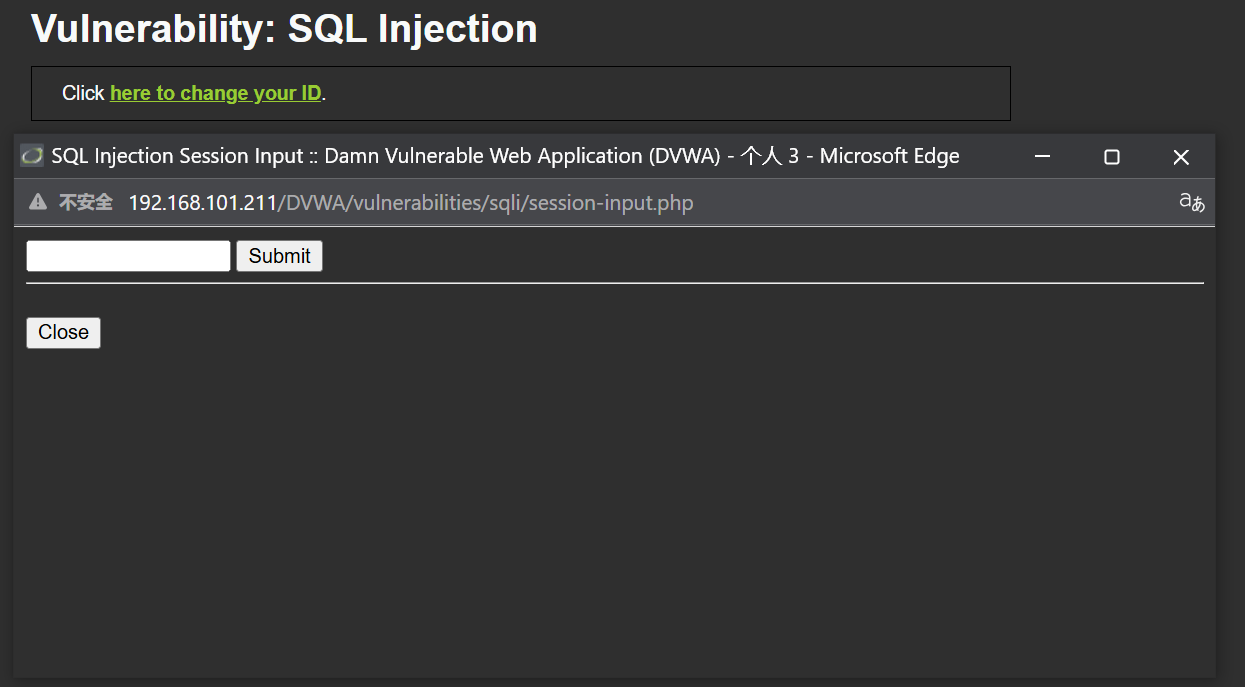This screenshot has height=687, width=1245.
Task: Click the not-secure warning triangle icon
Action: (38, 203)
